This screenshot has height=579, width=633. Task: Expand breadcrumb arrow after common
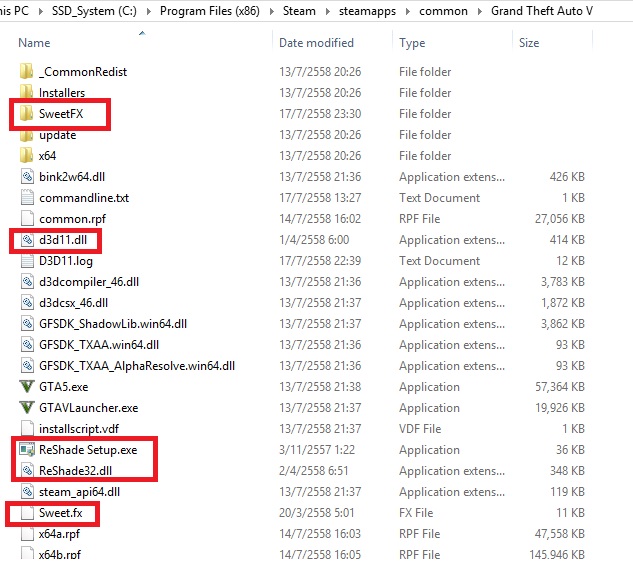[480, 11]
